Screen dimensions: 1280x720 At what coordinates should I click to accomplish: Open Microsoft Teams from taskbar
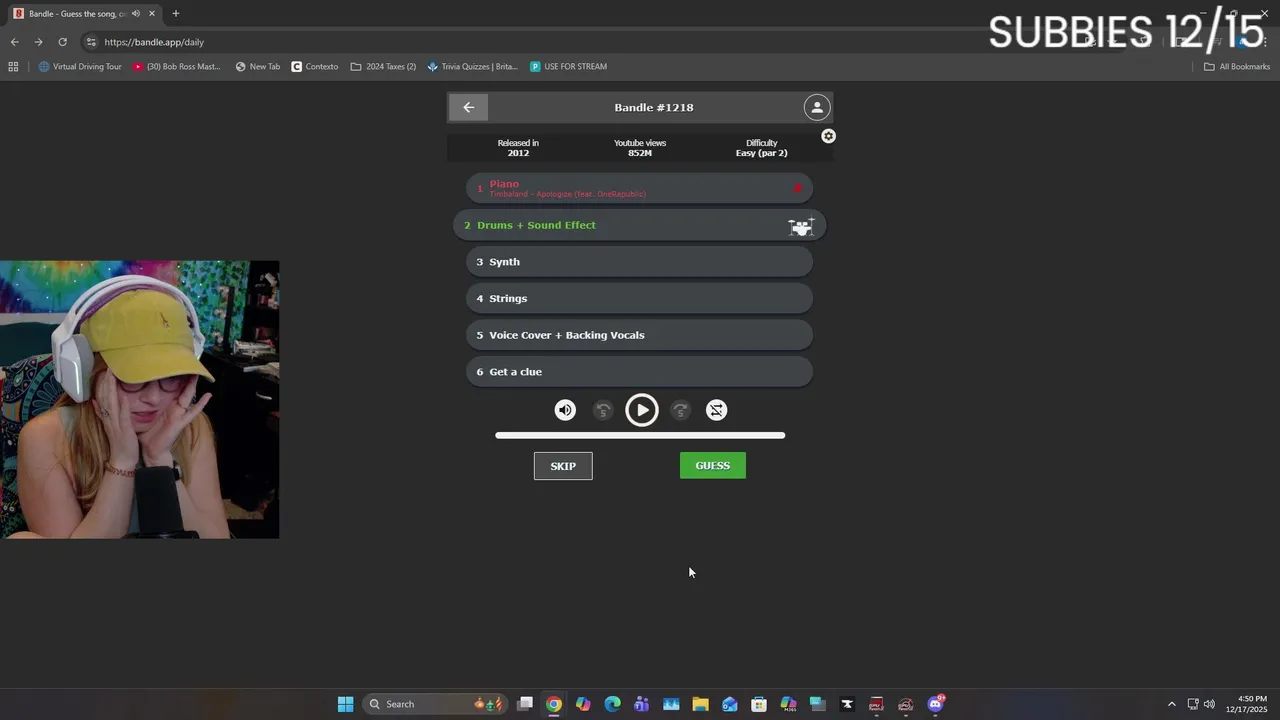click(x=641, y=704)
